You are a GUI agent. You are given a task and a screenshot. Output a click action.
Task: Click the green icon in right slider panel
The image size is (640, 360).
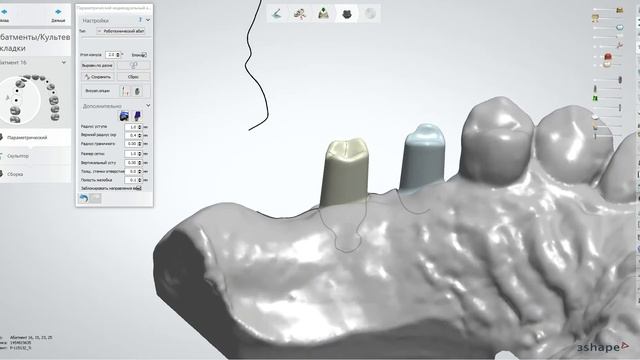pos(596,98)
